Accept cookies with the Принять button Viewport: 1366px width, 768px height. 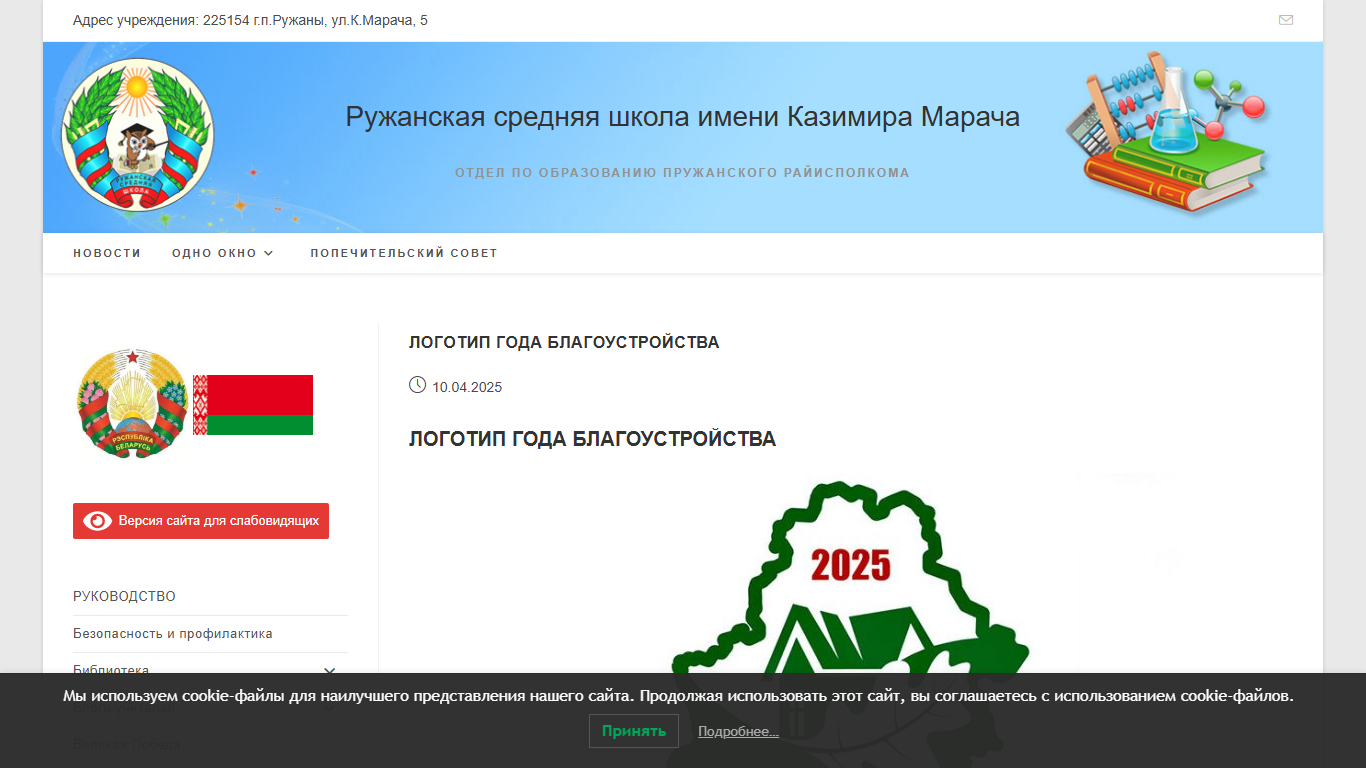(x=634, y=731)
